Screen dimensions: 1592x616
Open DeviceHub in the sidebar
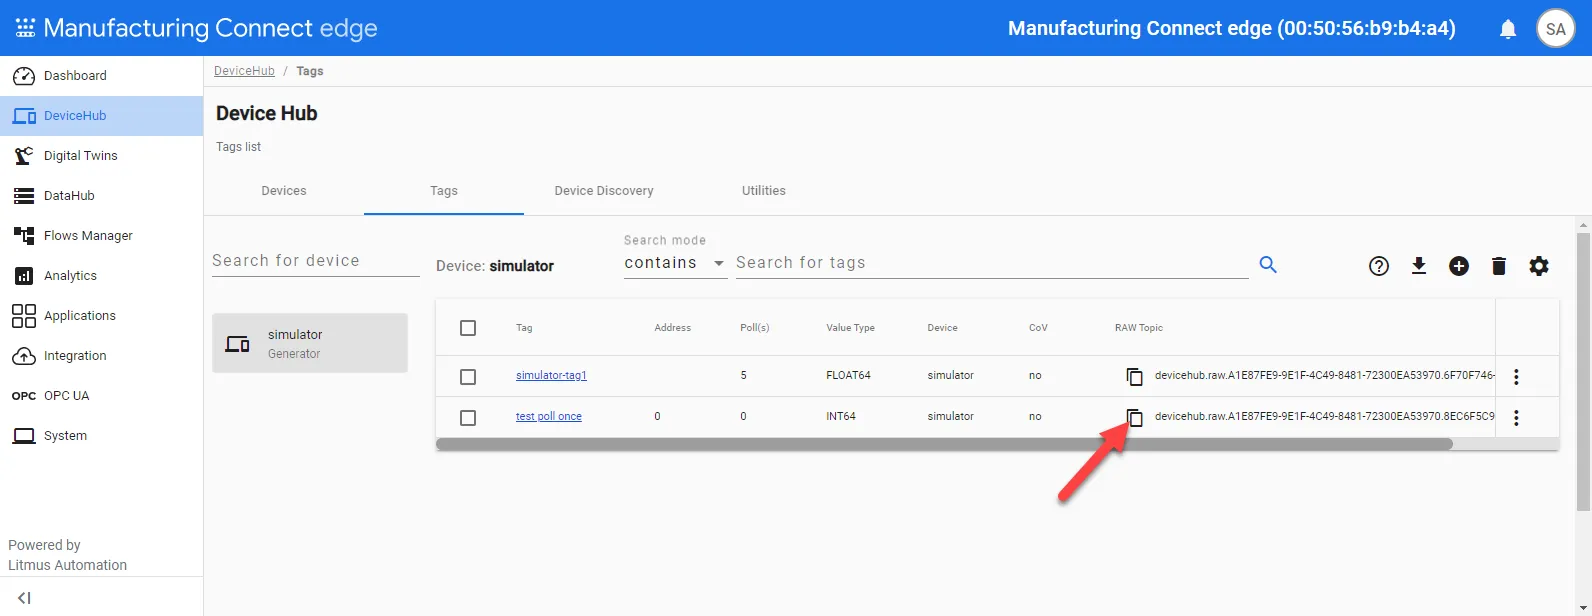pyautogui.click(x=101, y=116)
